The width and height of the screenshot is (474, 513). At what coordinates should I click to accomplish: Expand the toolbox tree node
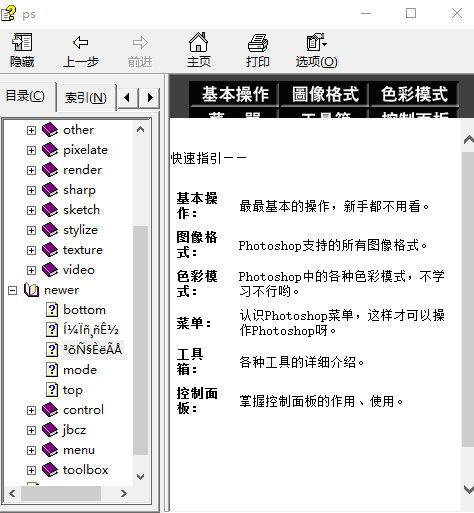tap(31, 470)
